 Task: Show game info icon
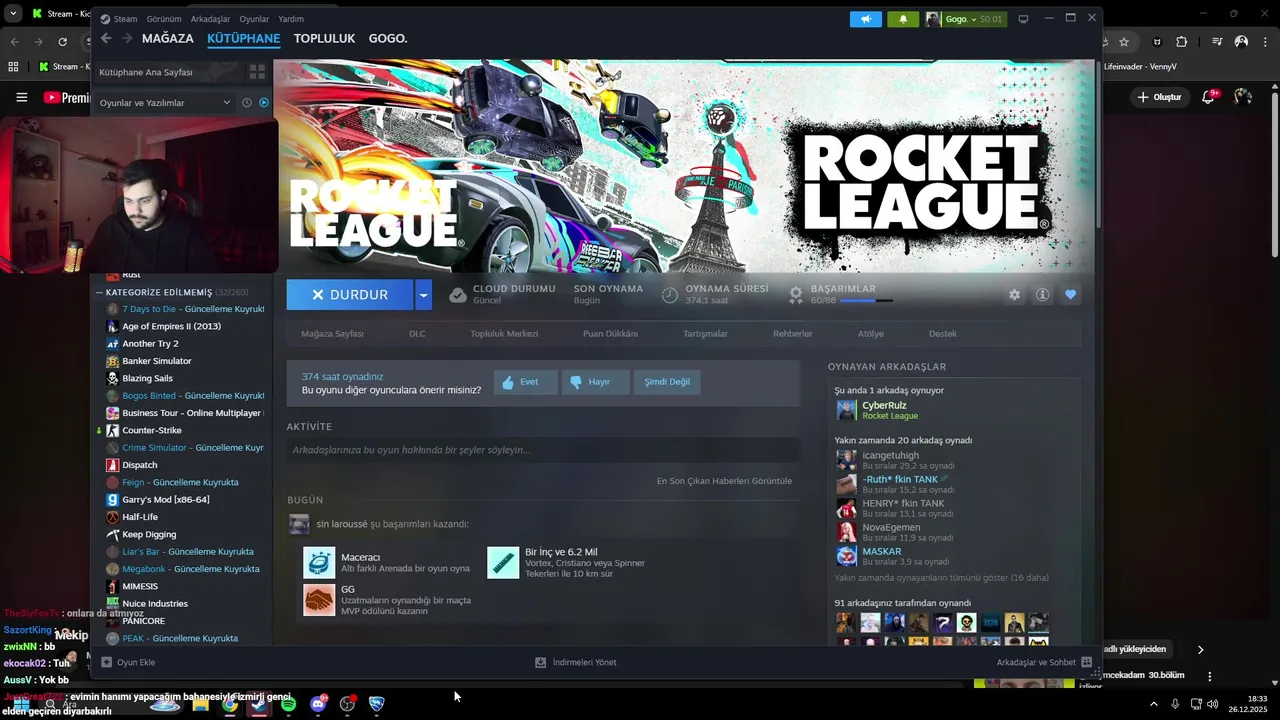1042,295
